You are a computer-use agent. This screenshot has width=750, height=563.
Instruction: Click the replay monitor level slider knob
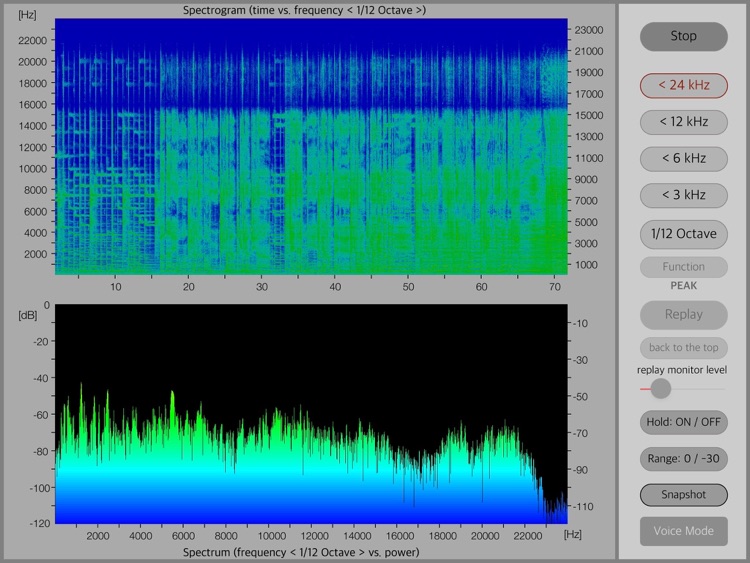pyautogui.click(x=661, y=388)
